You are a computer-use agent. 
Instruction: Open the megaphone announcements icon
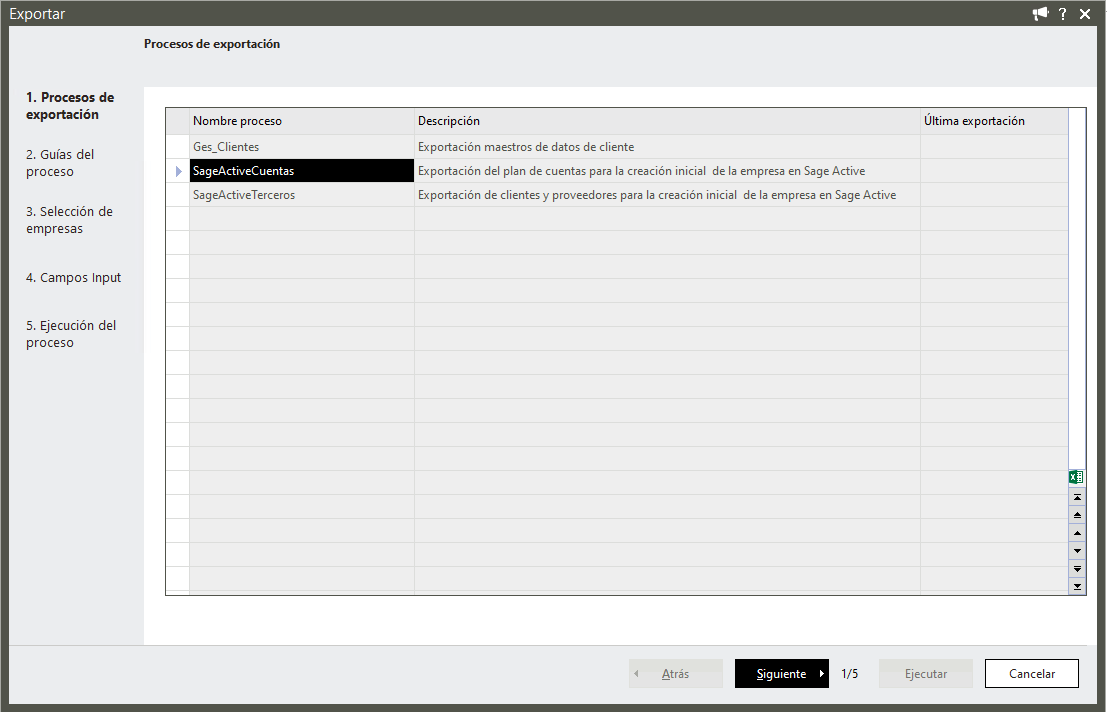(x=1041, y=14)
